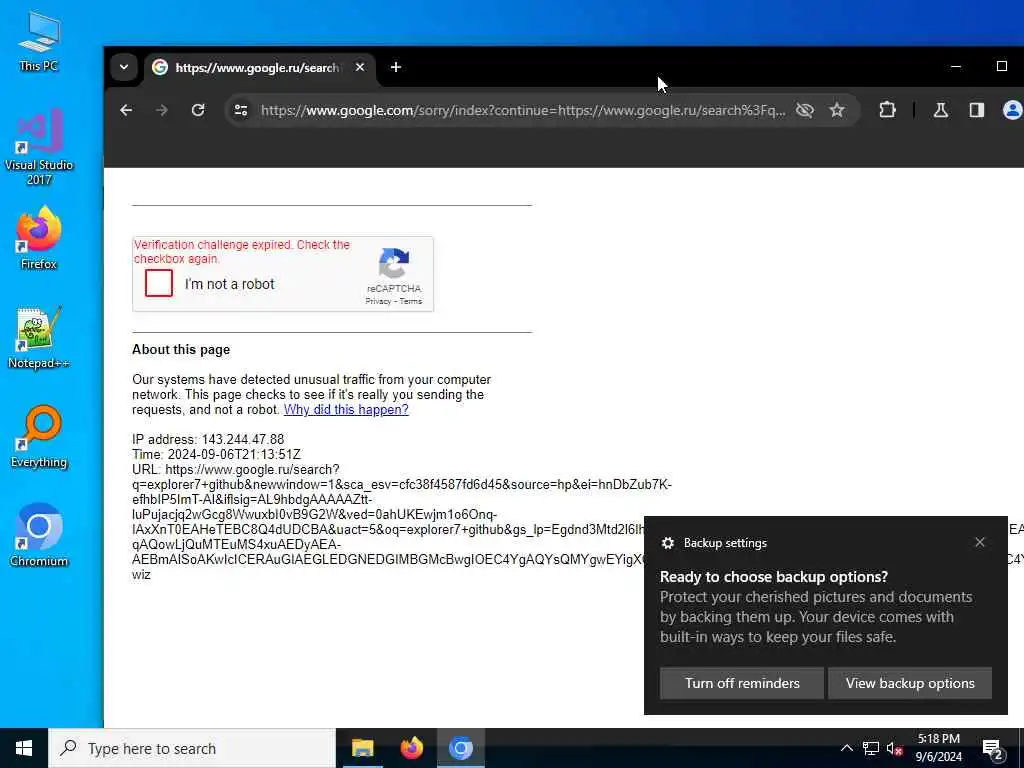Click Turn off reminders button

coord(742,683)
